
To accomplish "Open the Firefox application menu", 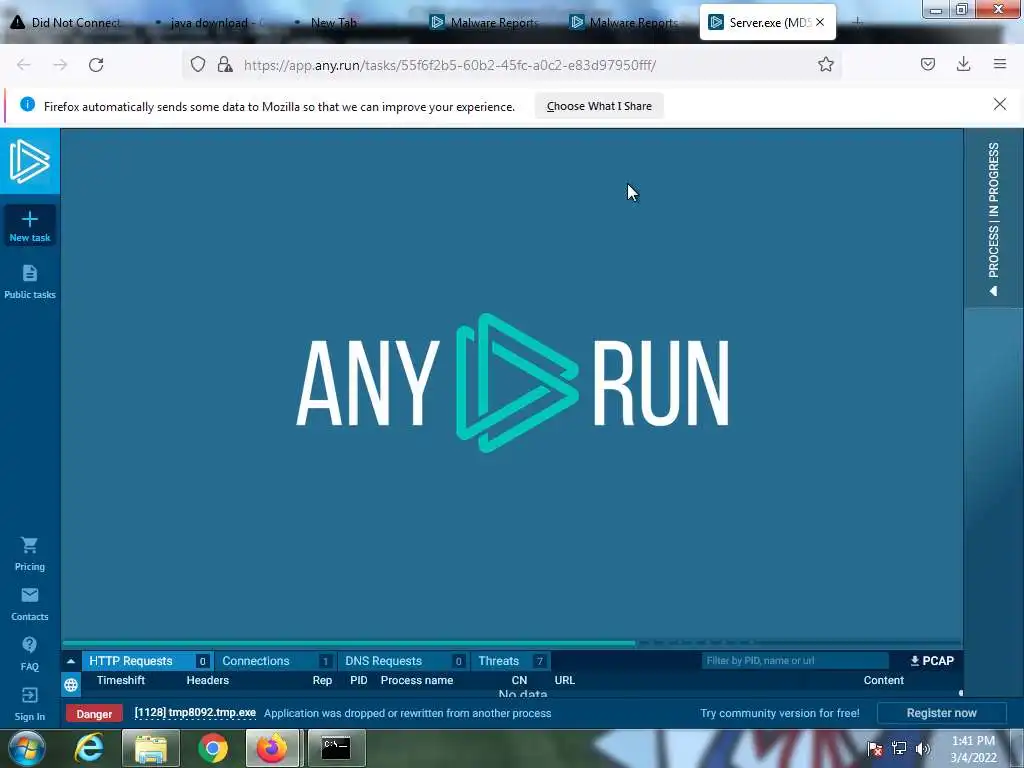I will pos(1000,64).
